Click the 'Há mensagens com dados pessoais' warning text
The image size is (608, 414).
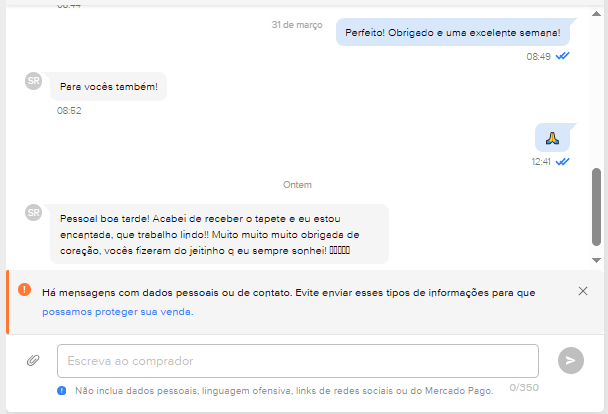pos(288,293)
